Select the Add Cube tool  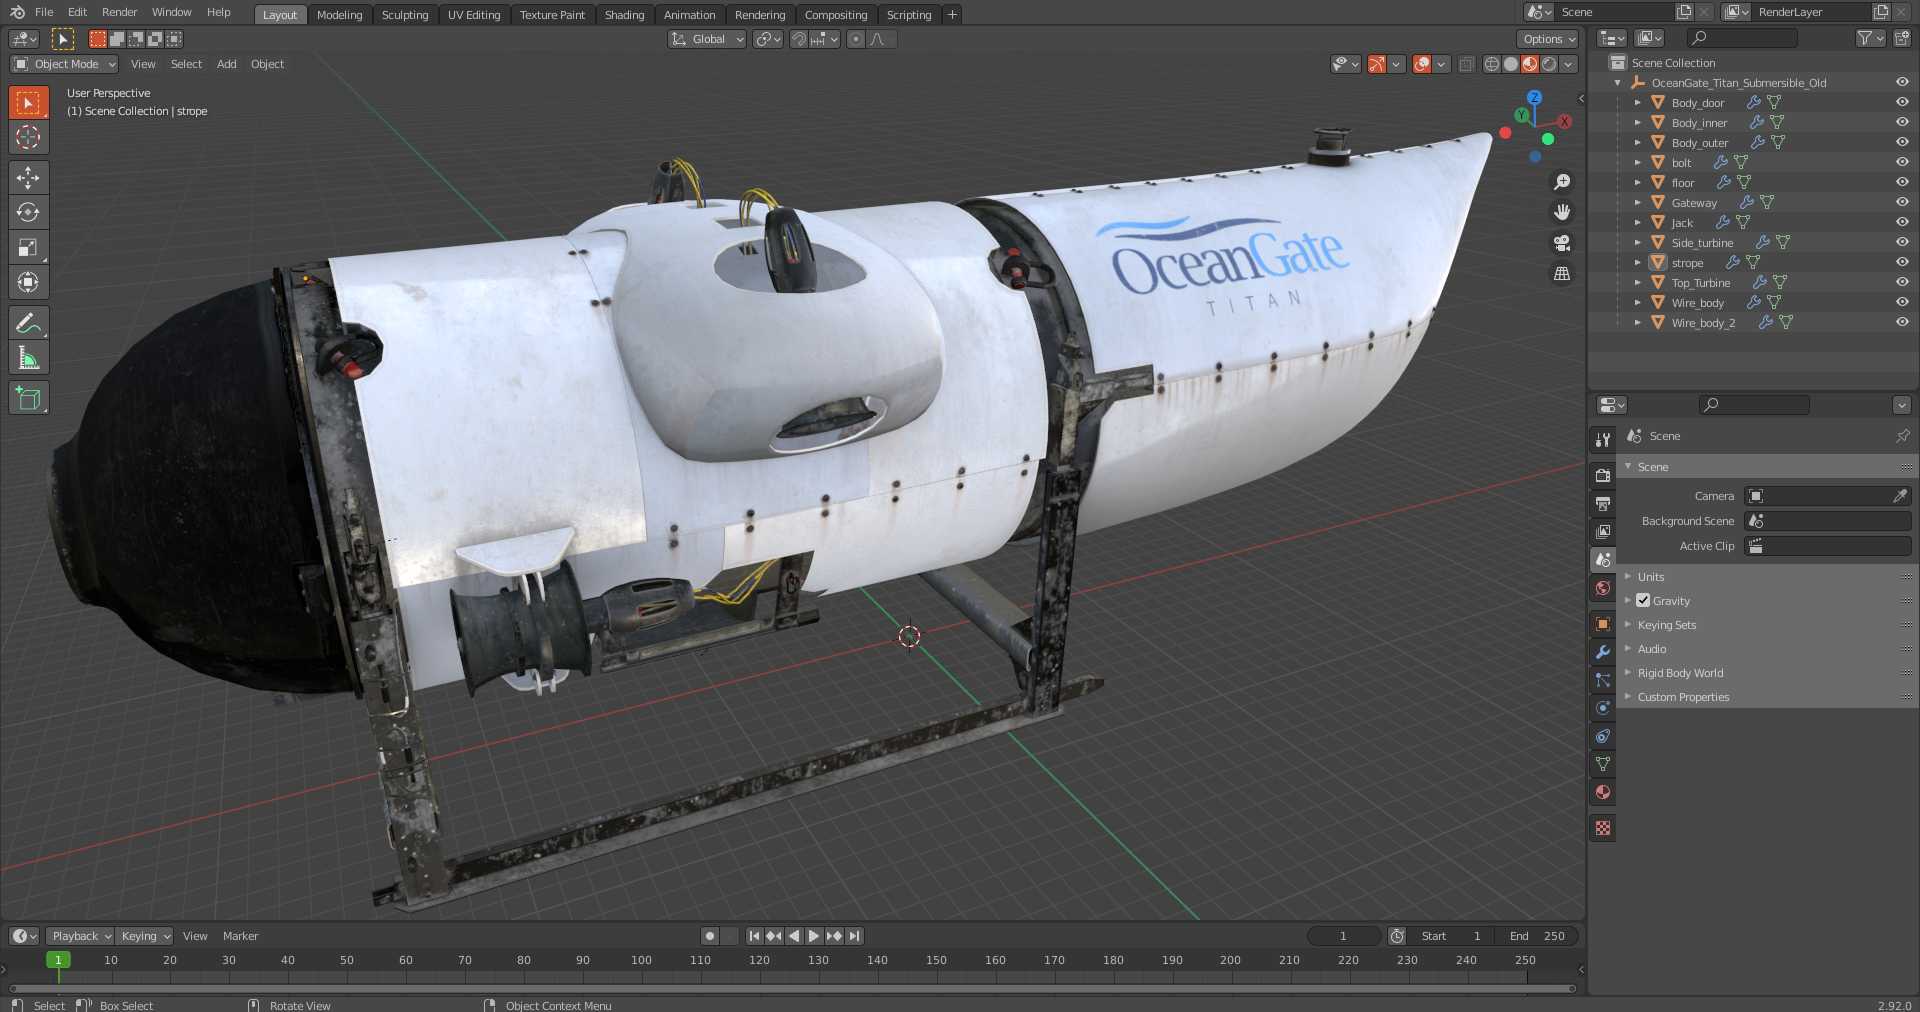click(28, 398)
